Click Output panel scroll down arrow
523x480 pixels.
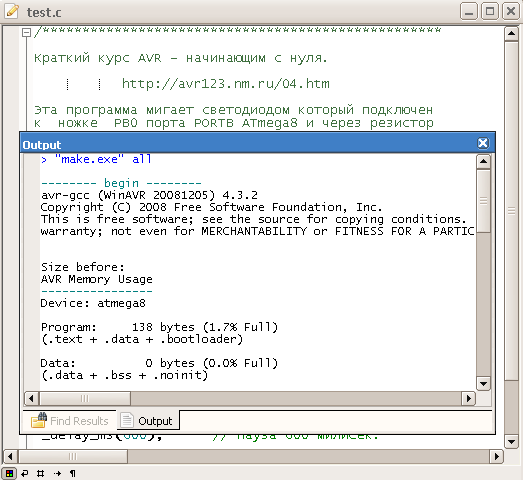tap(483, 383)
